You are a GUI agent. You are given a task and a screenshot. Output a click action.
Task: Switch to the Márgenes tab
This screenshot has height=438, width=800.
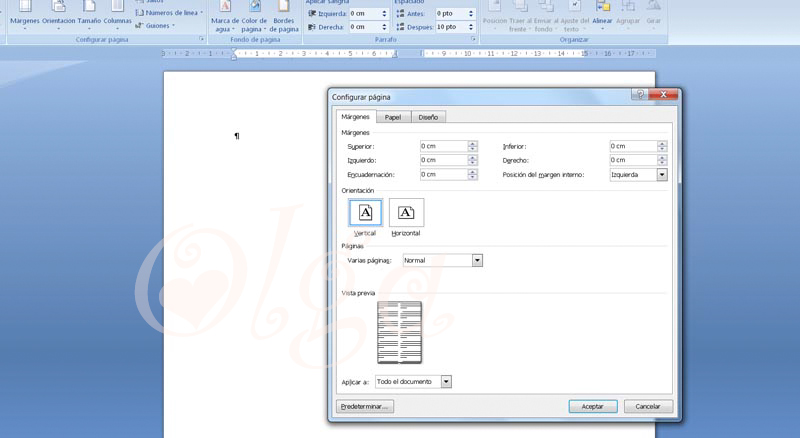[356, 116]
